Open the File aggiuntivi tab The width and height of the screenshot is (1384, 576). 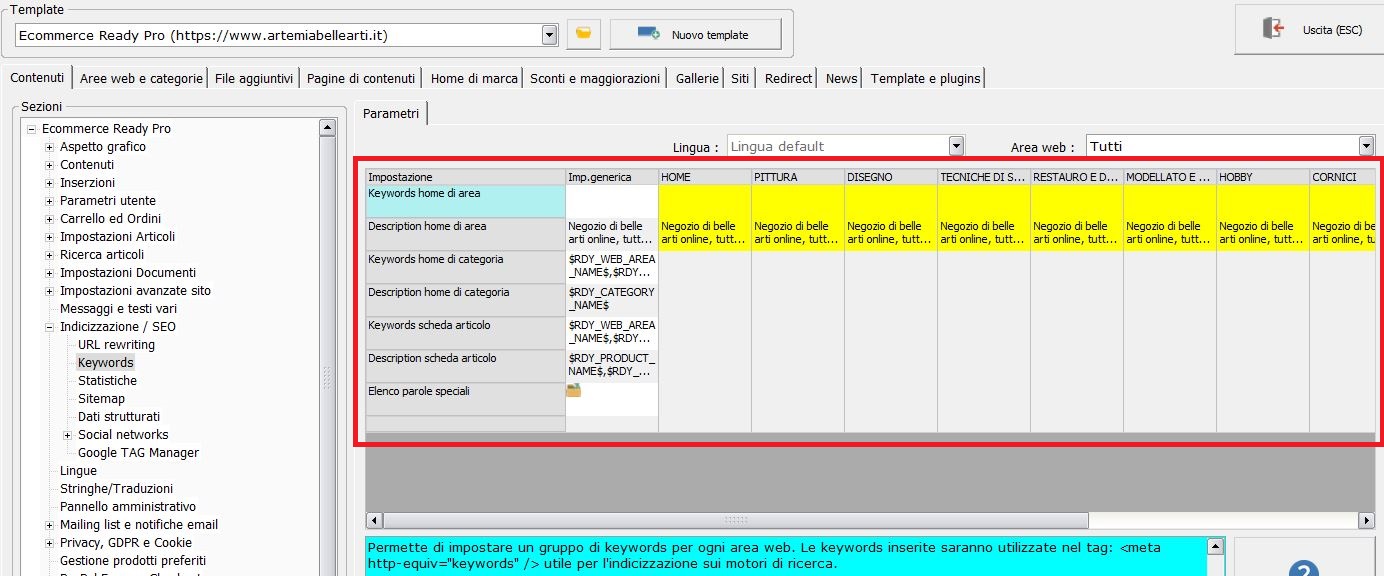pyautogui.click(x=254, y=78)
